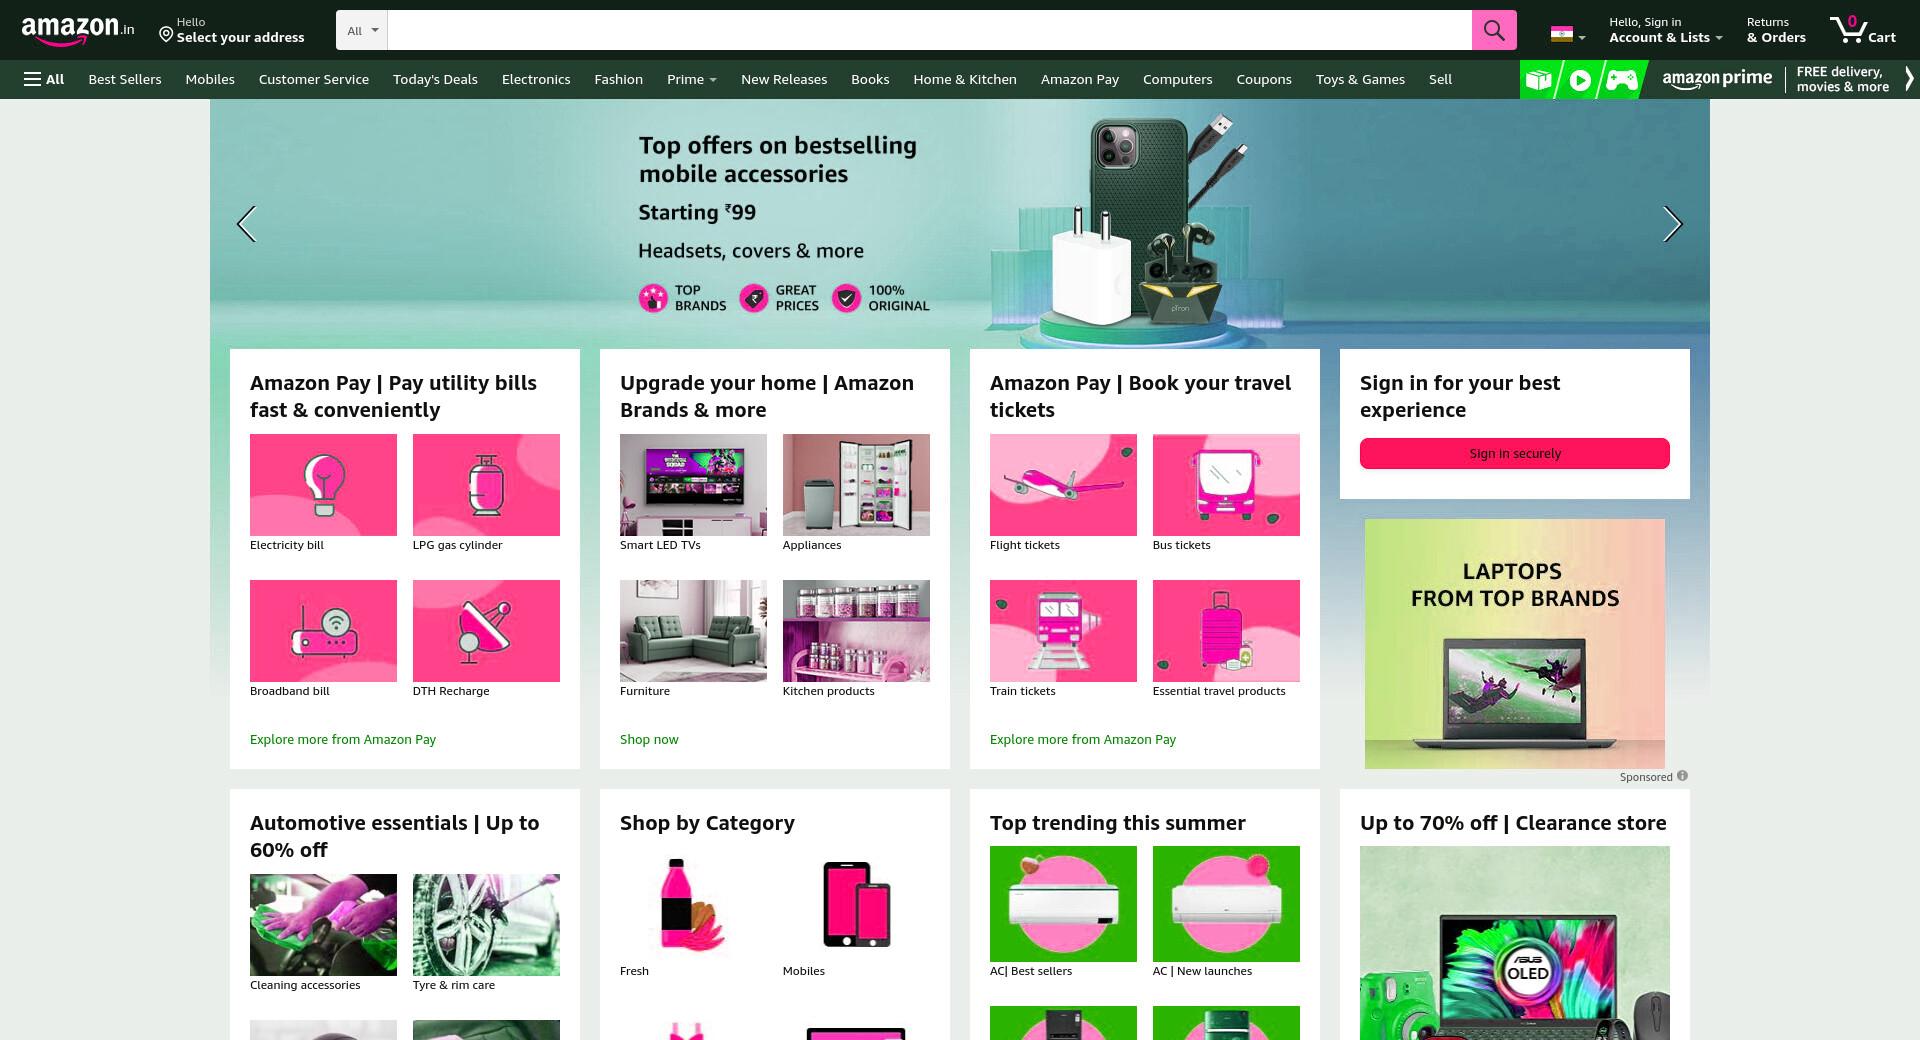Open Fashion nav item
Image resolution: width=1920 pixels, height=1040 pixels.
coord(618,79)
